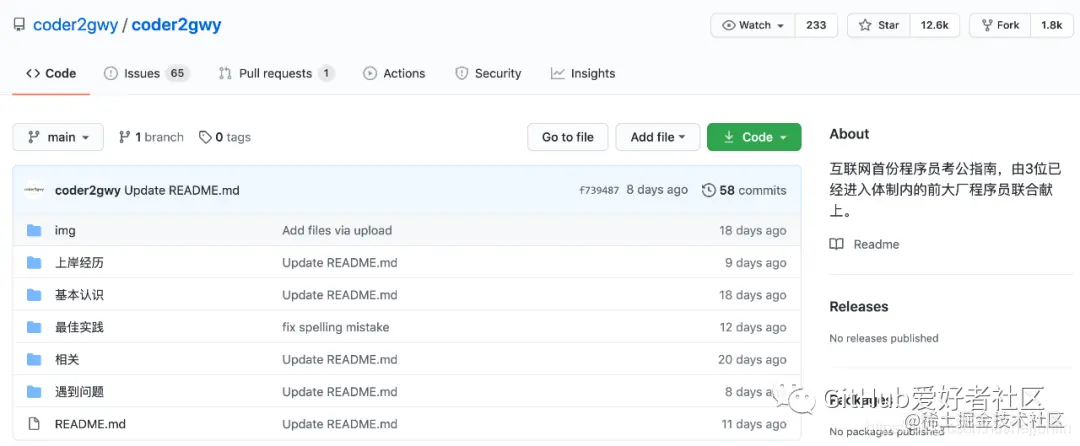Viewport: 1080px width, 446px height.
Task: Open the Insights tab
Action: pos(583,74)
